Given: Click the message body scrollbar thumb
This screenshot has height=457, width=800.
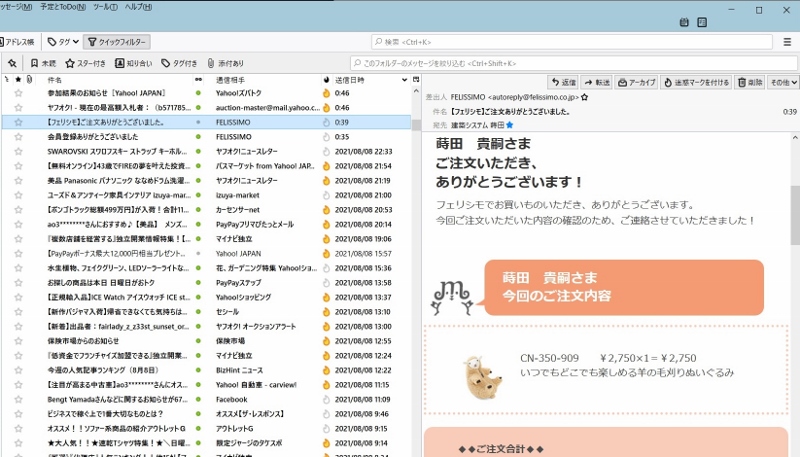Looking at the screenshot, I should [795, 215].
